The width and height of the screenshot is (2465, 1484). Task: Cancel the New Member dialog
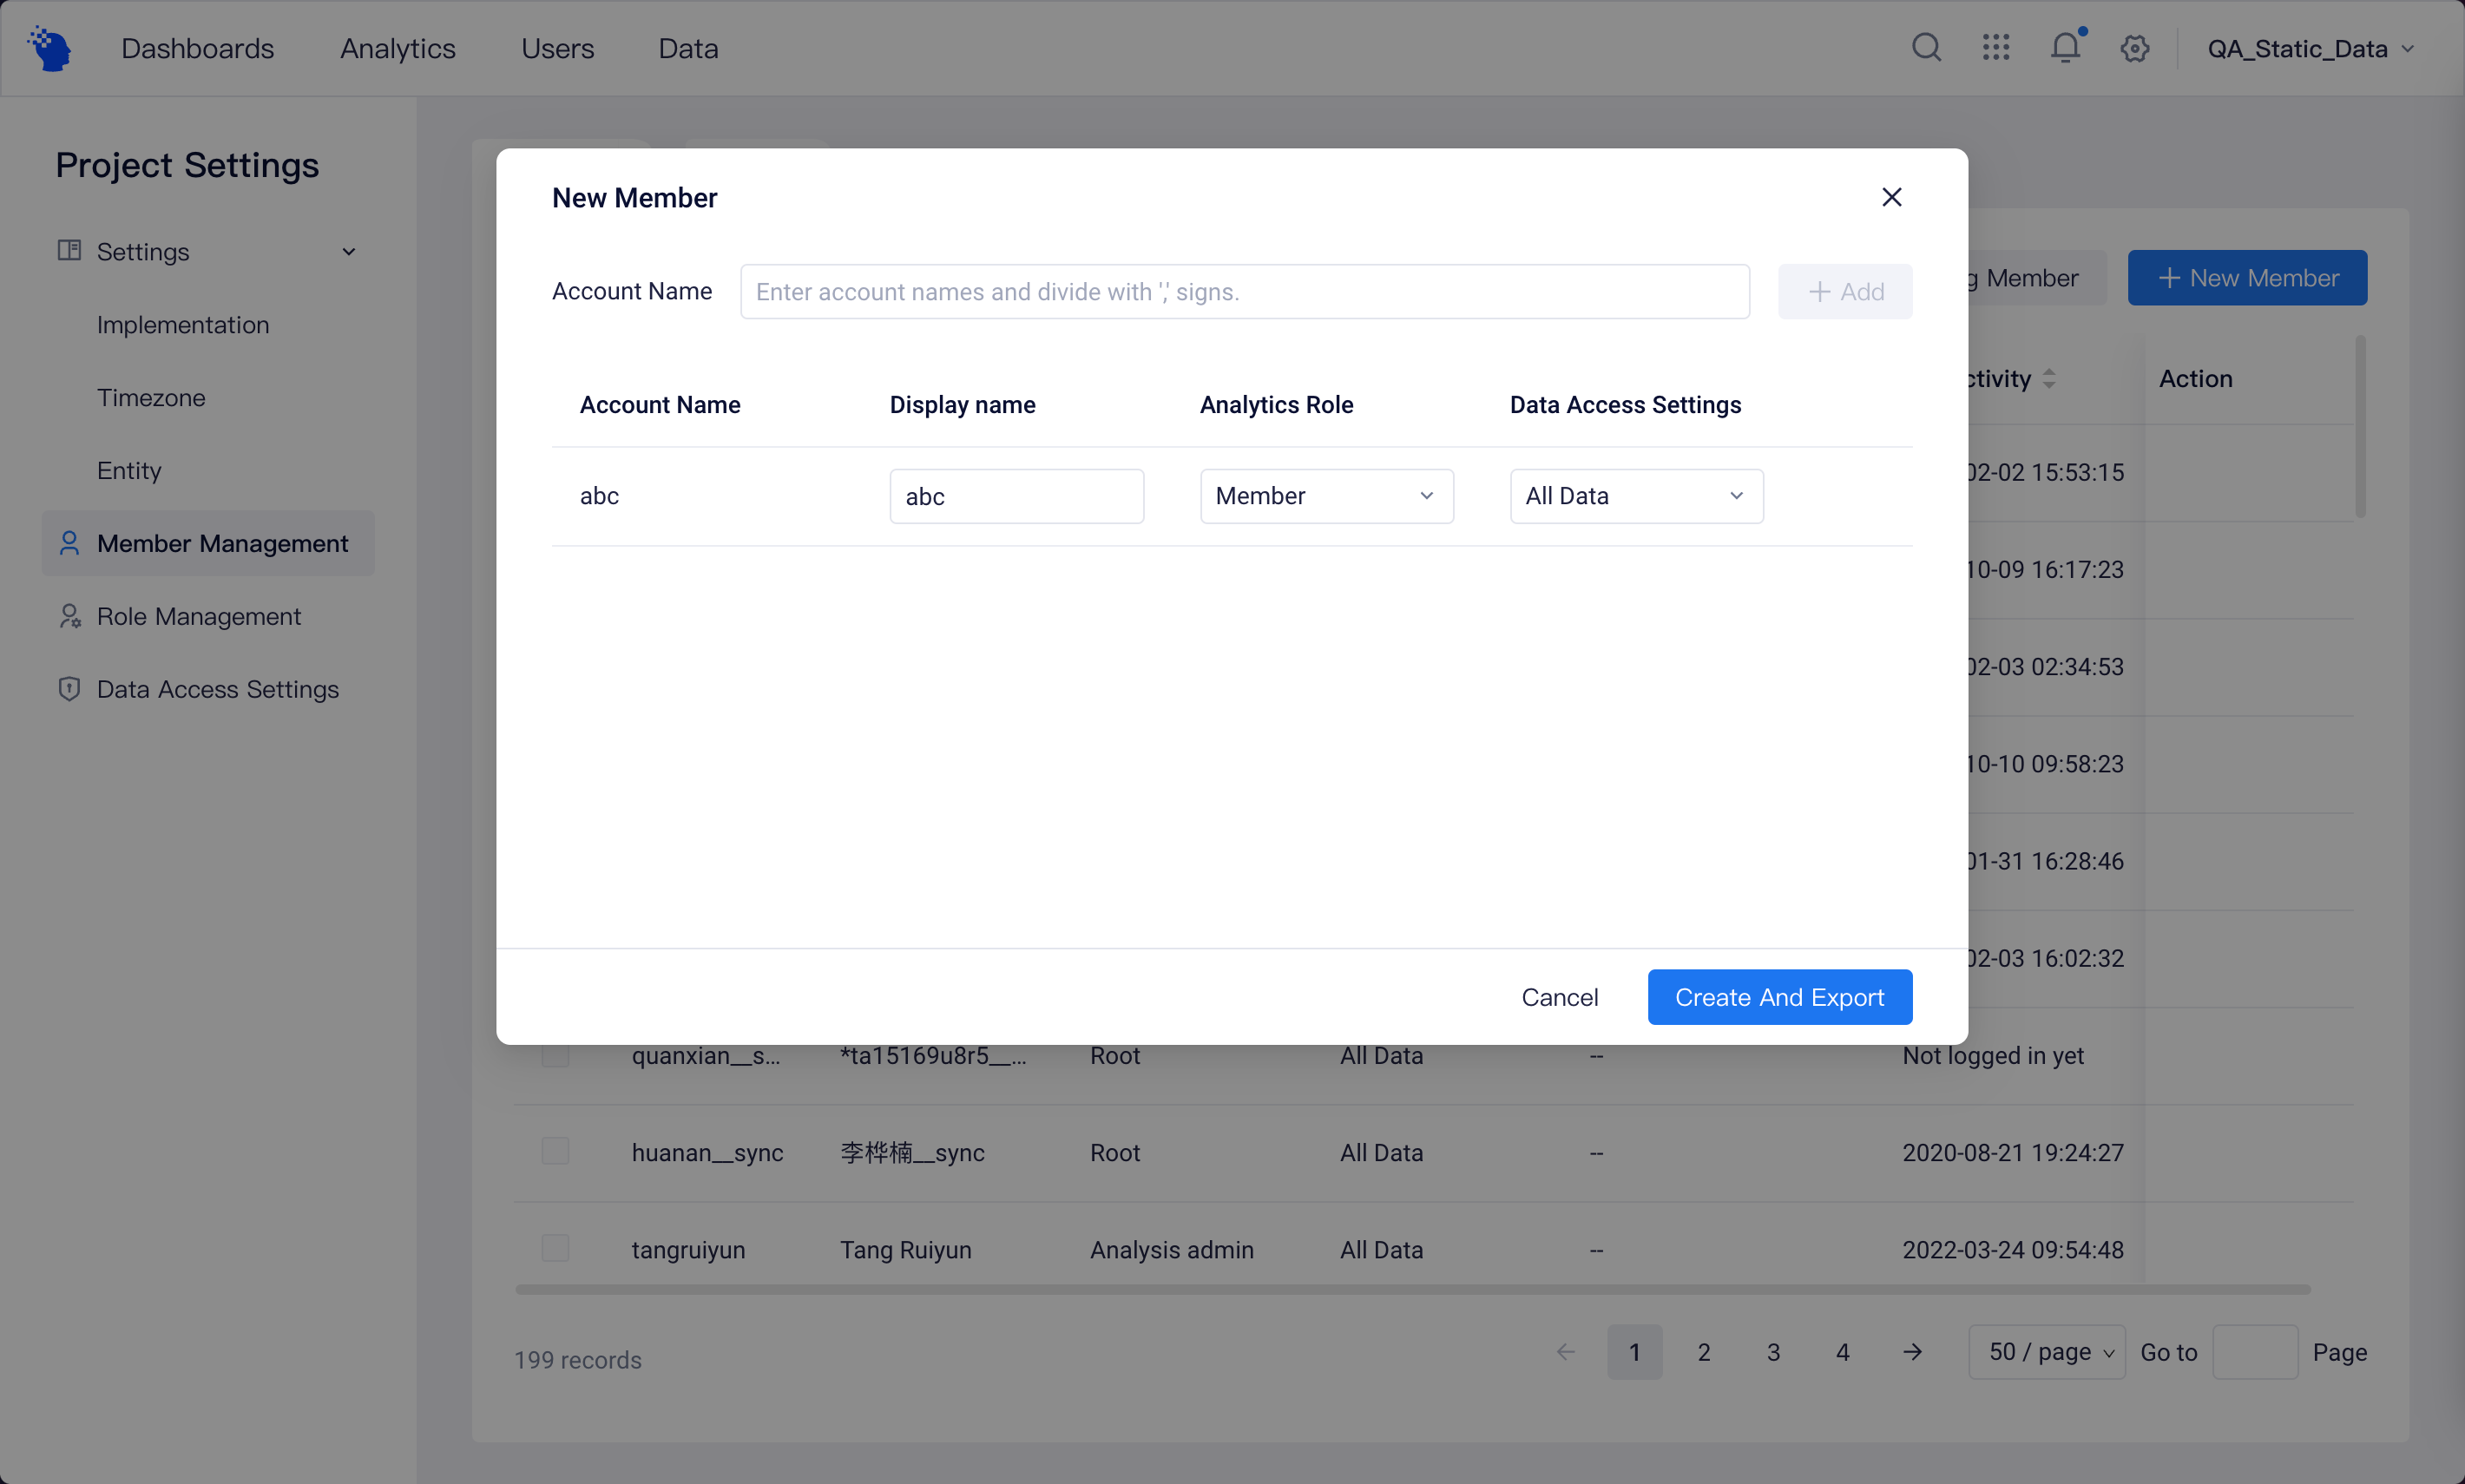[1560, 996]
